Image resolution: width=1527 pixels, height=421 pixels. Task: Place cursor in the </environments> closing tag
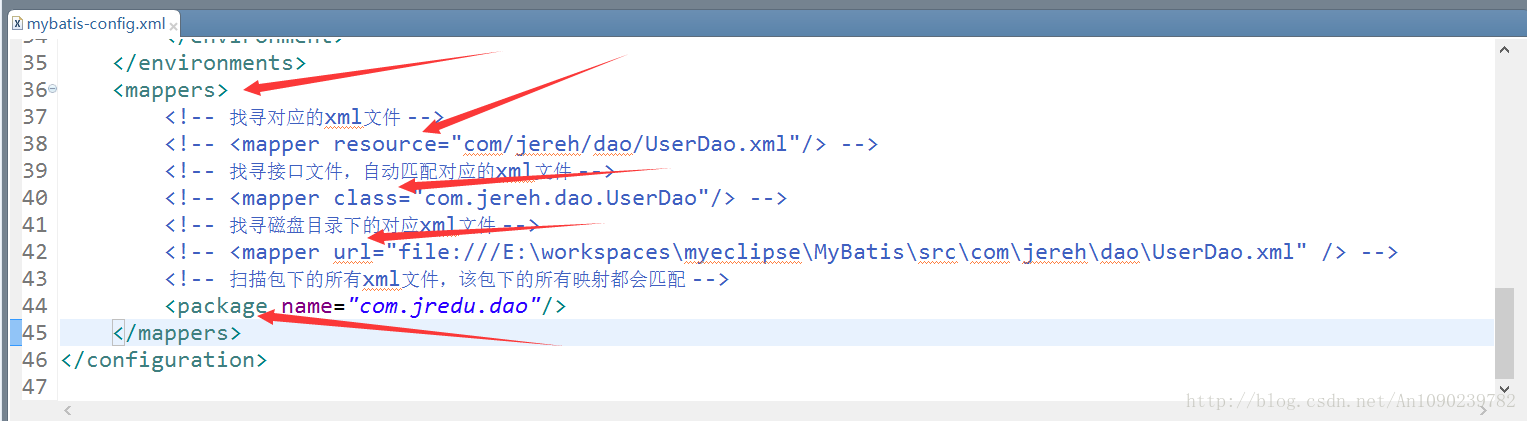click(209, 63)
